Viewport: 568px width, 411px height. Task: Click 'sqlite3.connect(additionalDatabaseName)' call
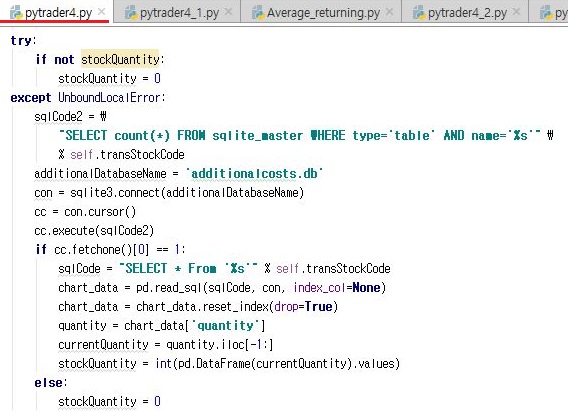(187, 193)
